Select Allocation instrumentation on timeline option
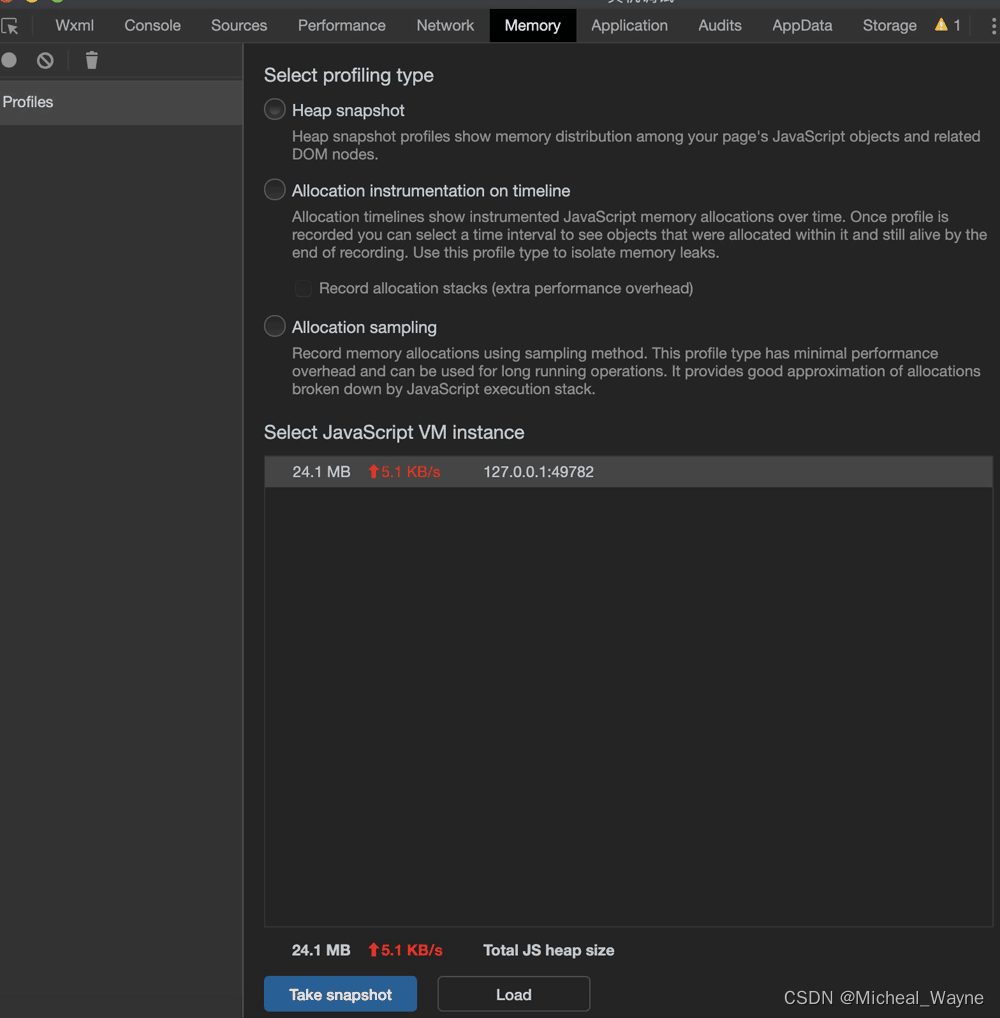The image size is (1000, 1018). click(x=275, y=190)
